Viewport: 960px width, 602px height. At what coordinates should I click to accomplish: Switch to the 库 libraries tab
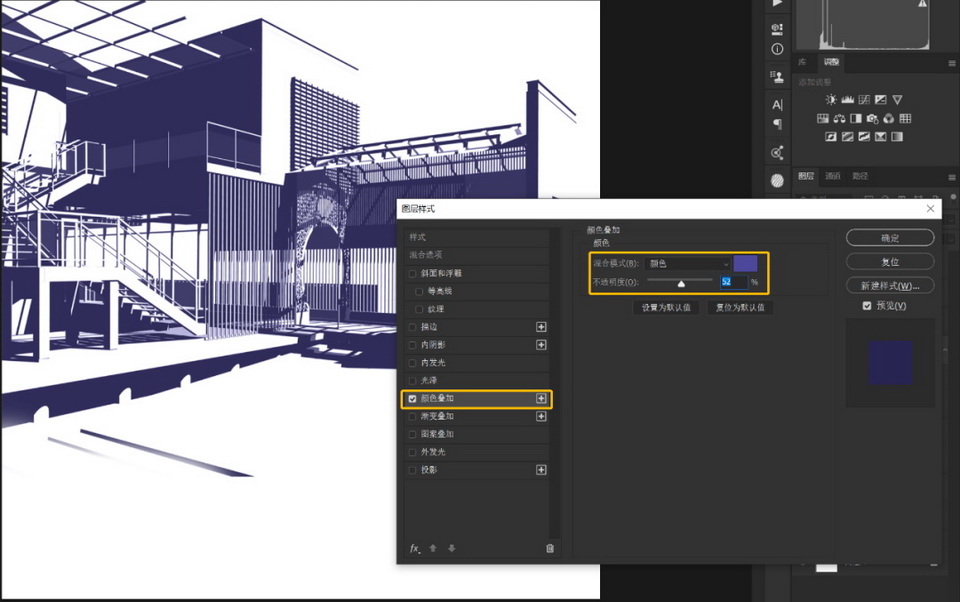pyautogui.click(x=802, y=62)
